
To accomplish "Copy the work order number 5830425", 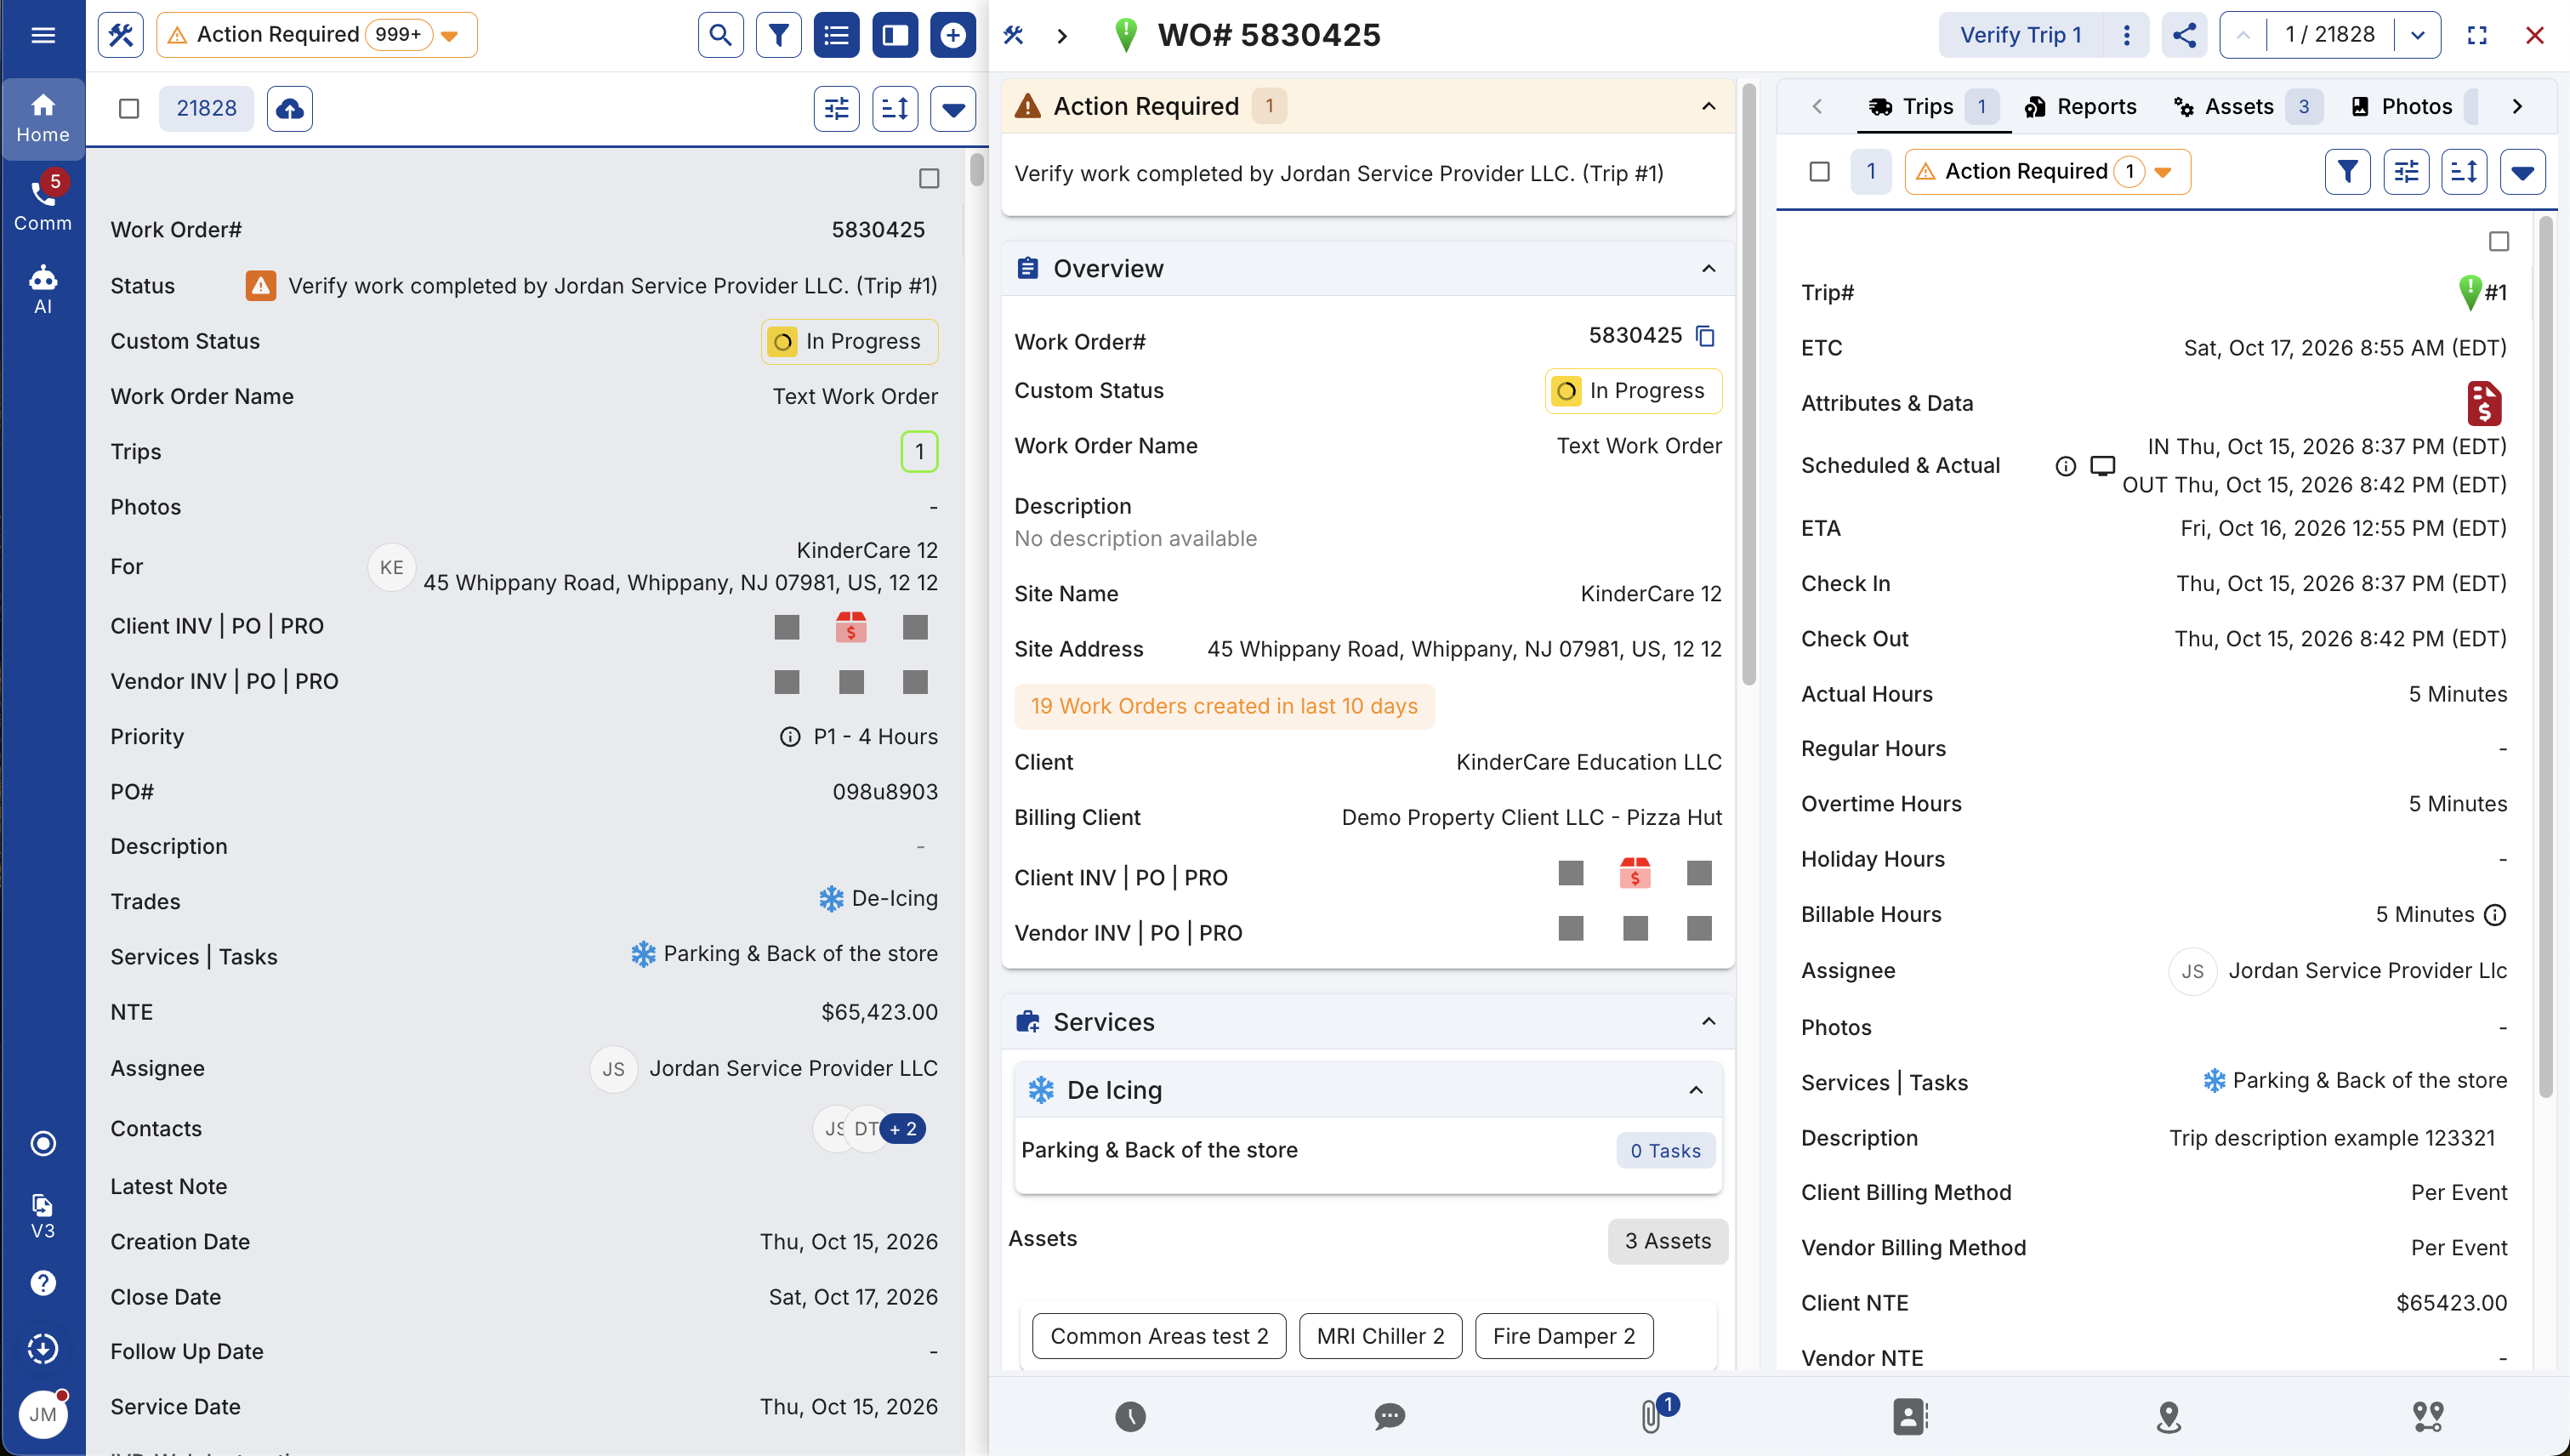I will (x=1706, y=336).
